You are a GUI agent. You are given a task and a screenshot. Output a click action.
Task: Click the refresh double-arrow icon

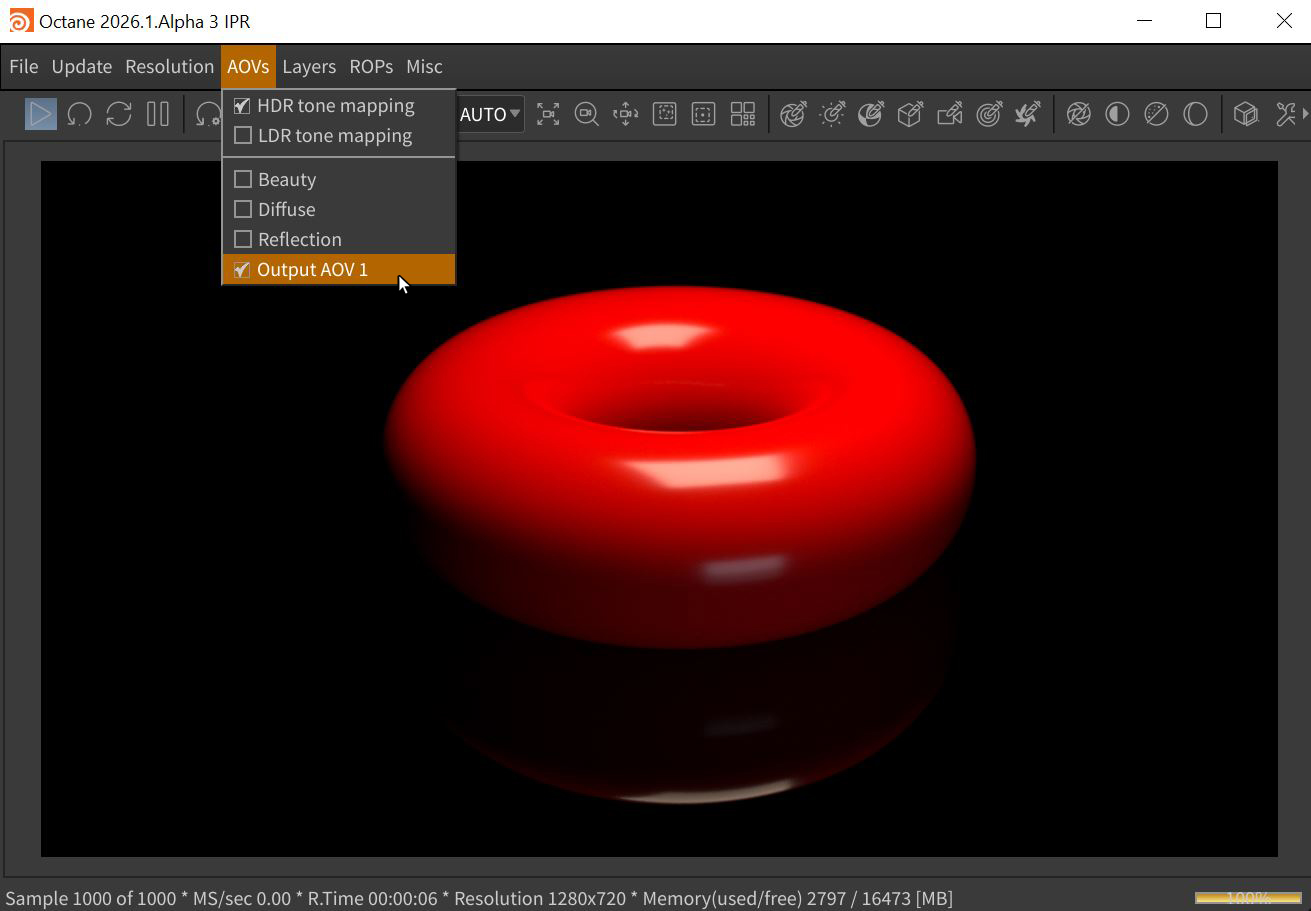(119, 114)
